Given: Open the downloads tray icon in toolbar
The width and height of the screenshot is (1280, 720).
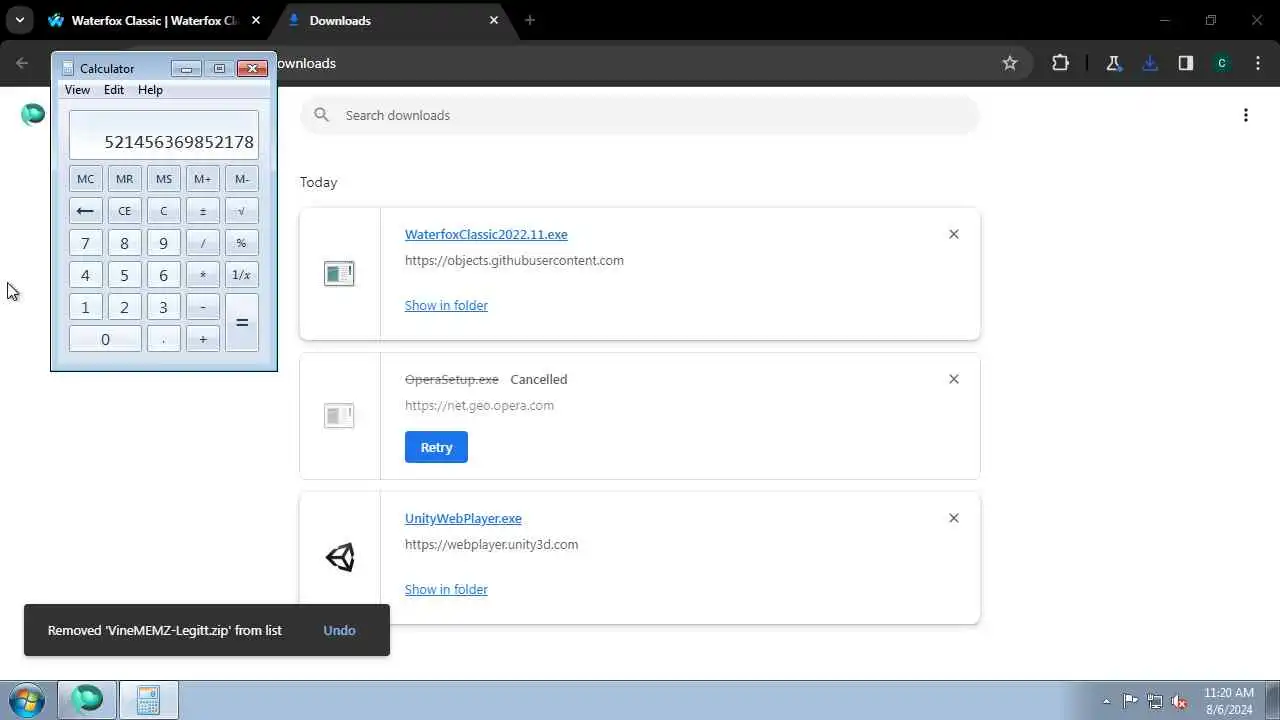Looking at the screenshot, I should pos(1150,63).
